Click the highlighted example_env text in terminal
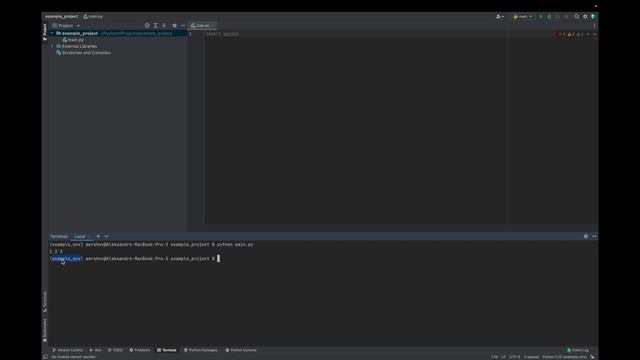The width and height of the screenshot is (640, 360). 66,259
